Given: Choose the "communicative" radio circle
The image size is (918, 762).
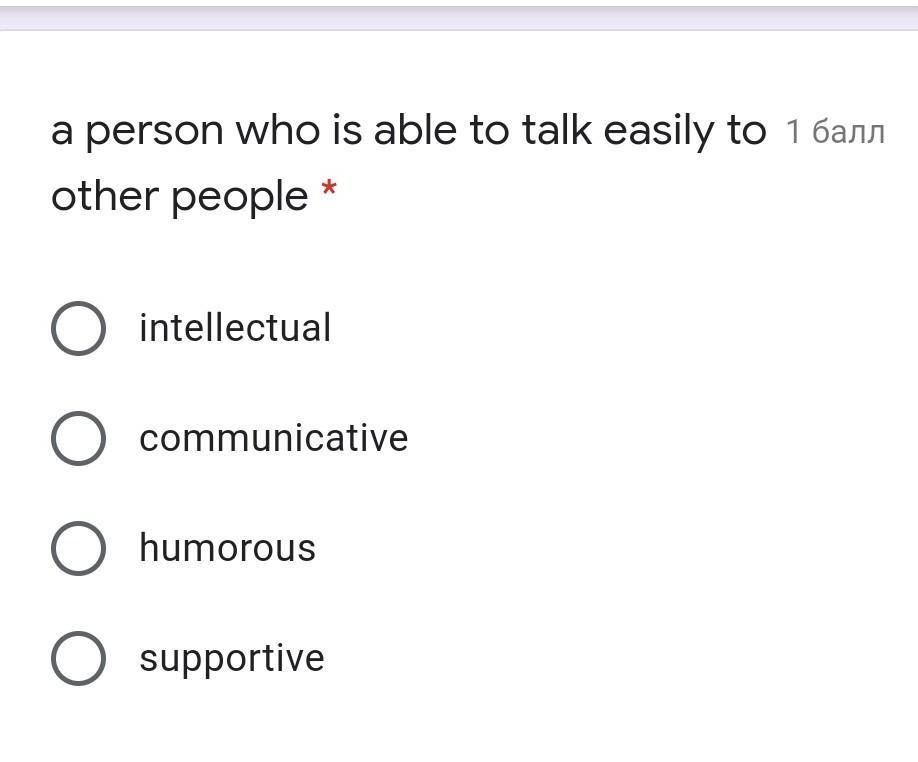Looking at the screenshot, I should pos(78,438).
